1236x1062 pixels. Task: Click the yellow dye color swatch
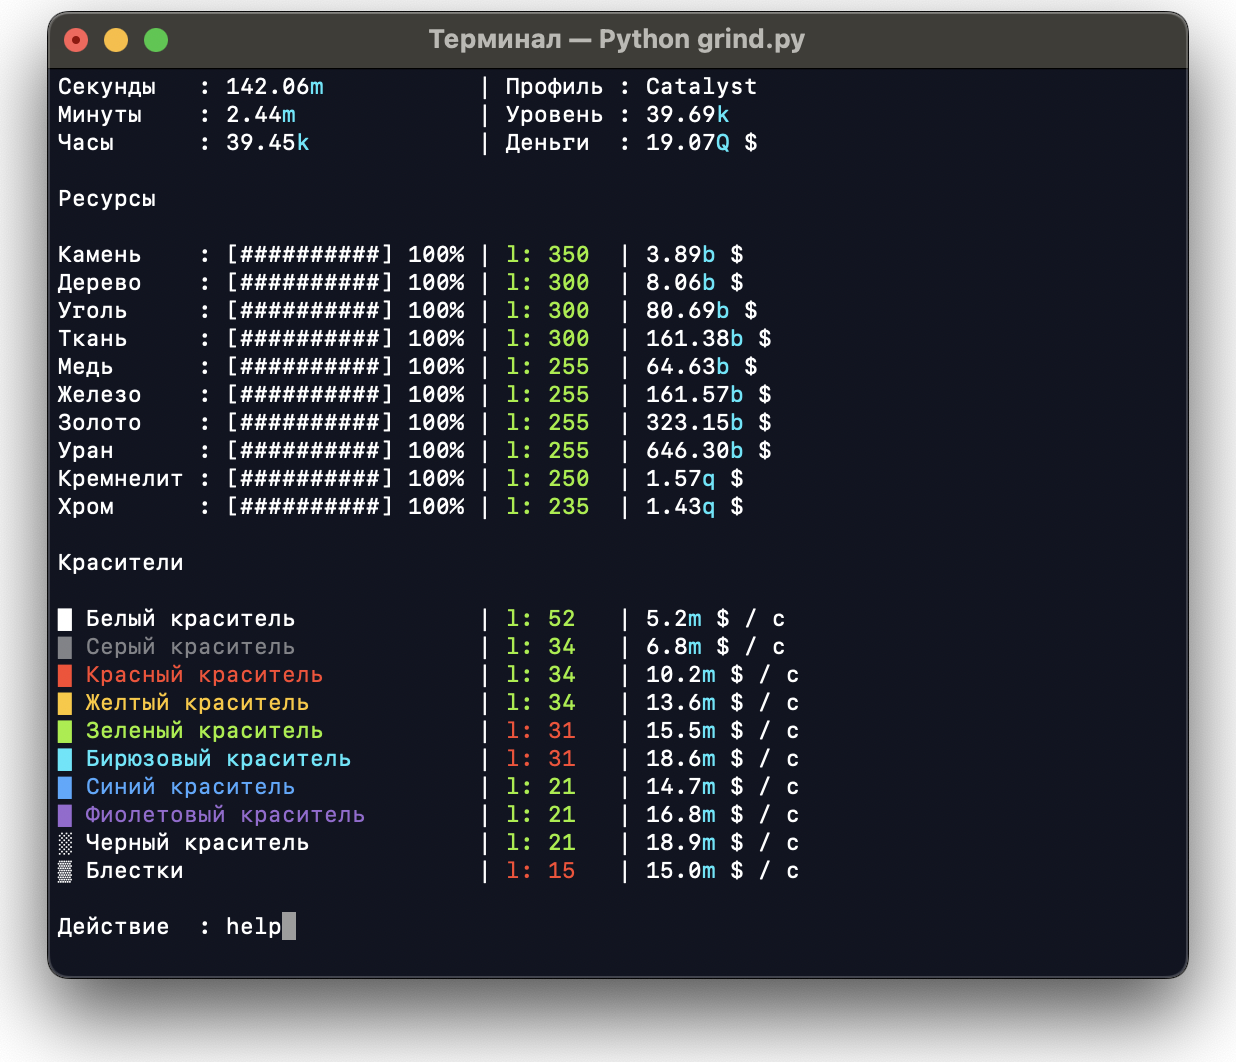[x=65, y=703]
